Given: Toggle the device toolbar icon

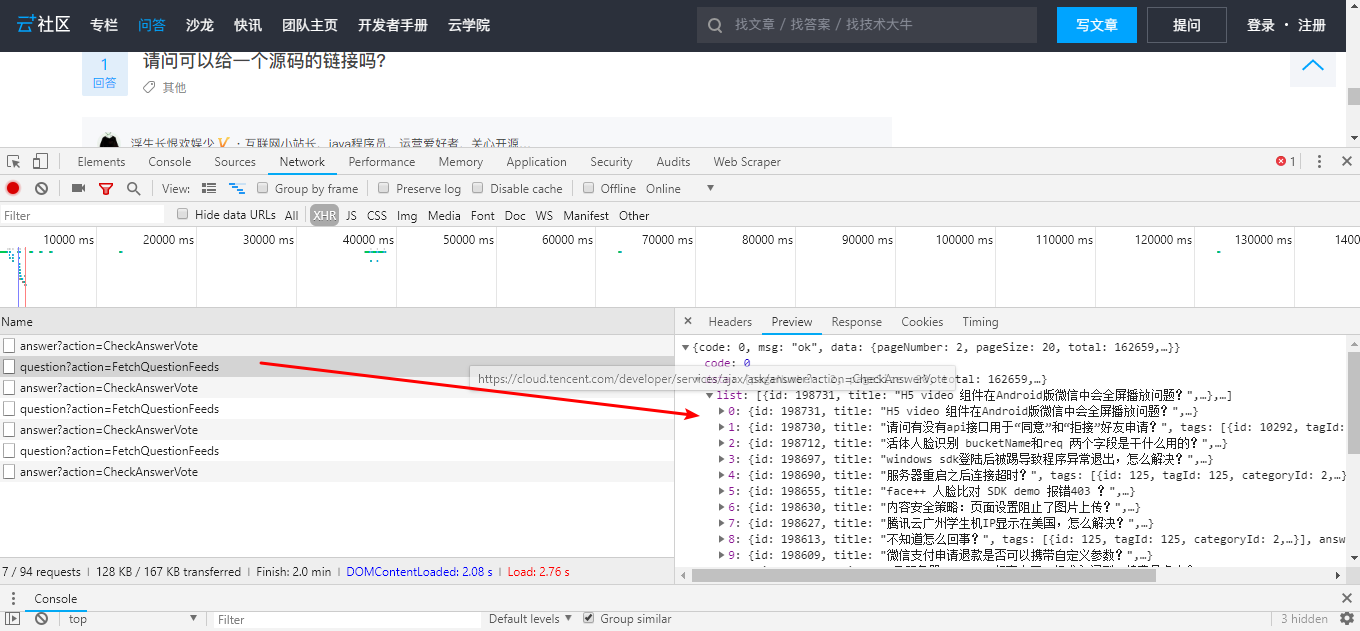Looking at the screenshot, I should click(x=40, y=162).
